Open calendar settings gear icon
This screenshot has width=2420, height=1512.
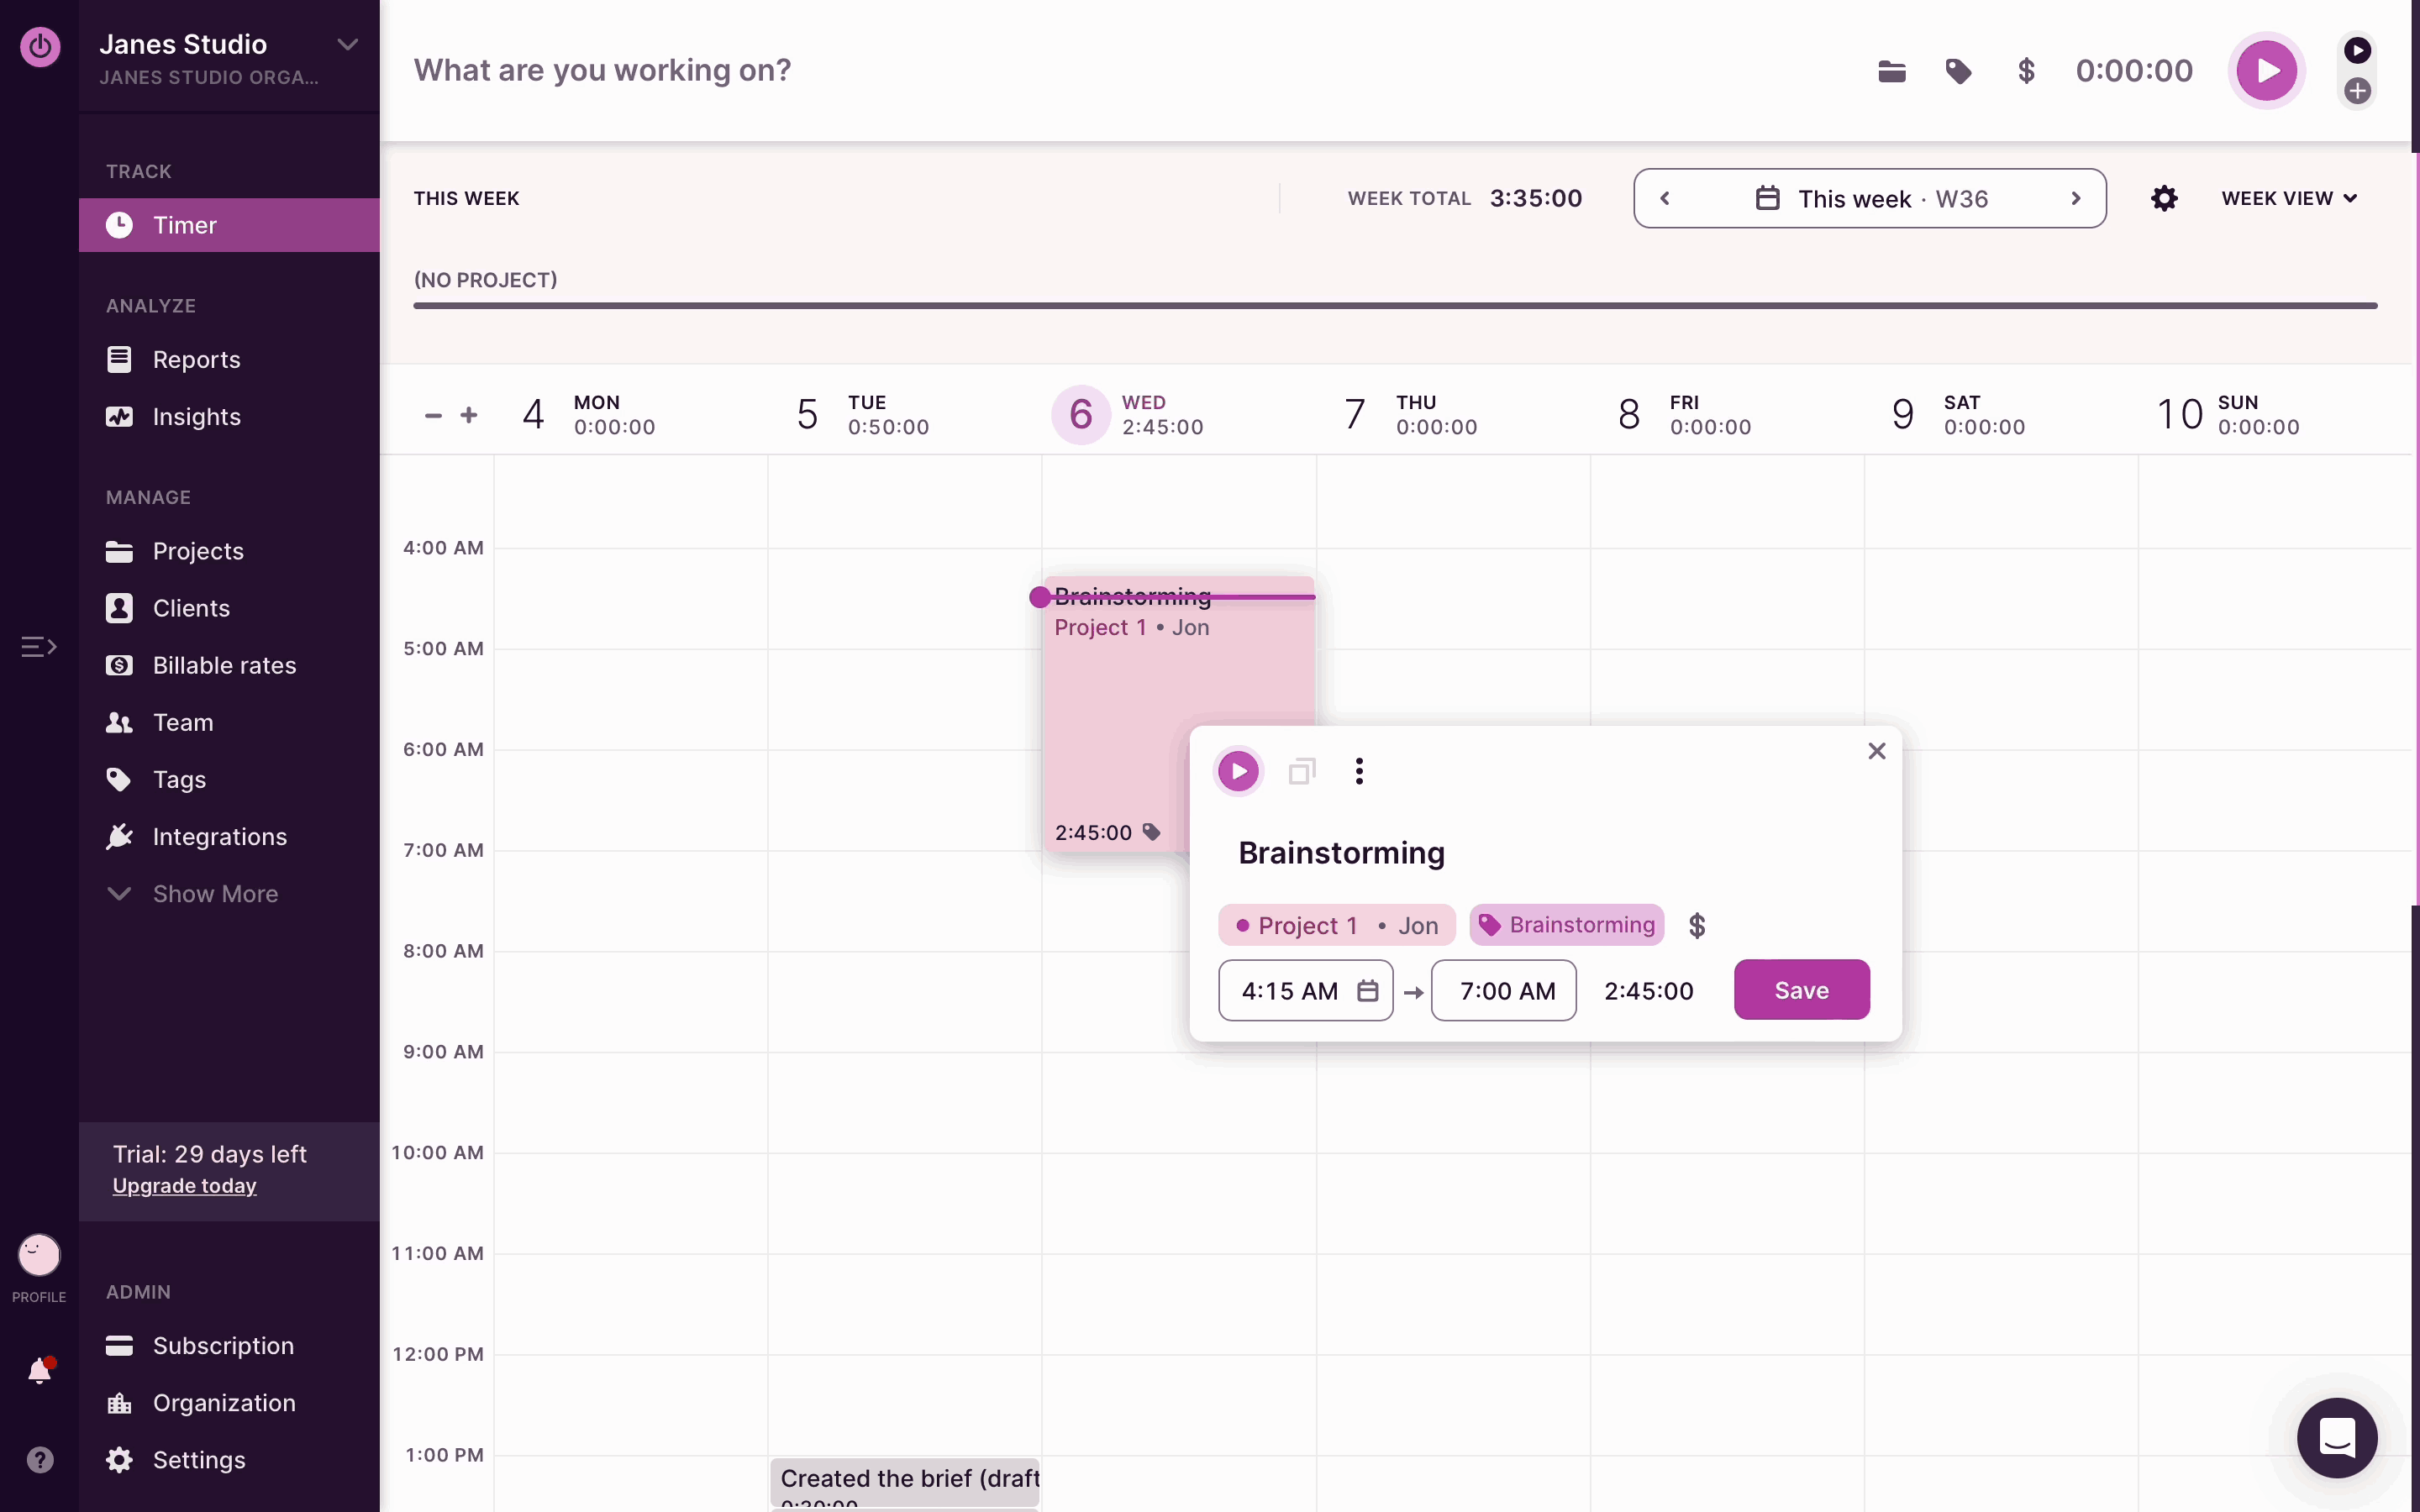coord(2164,198)
